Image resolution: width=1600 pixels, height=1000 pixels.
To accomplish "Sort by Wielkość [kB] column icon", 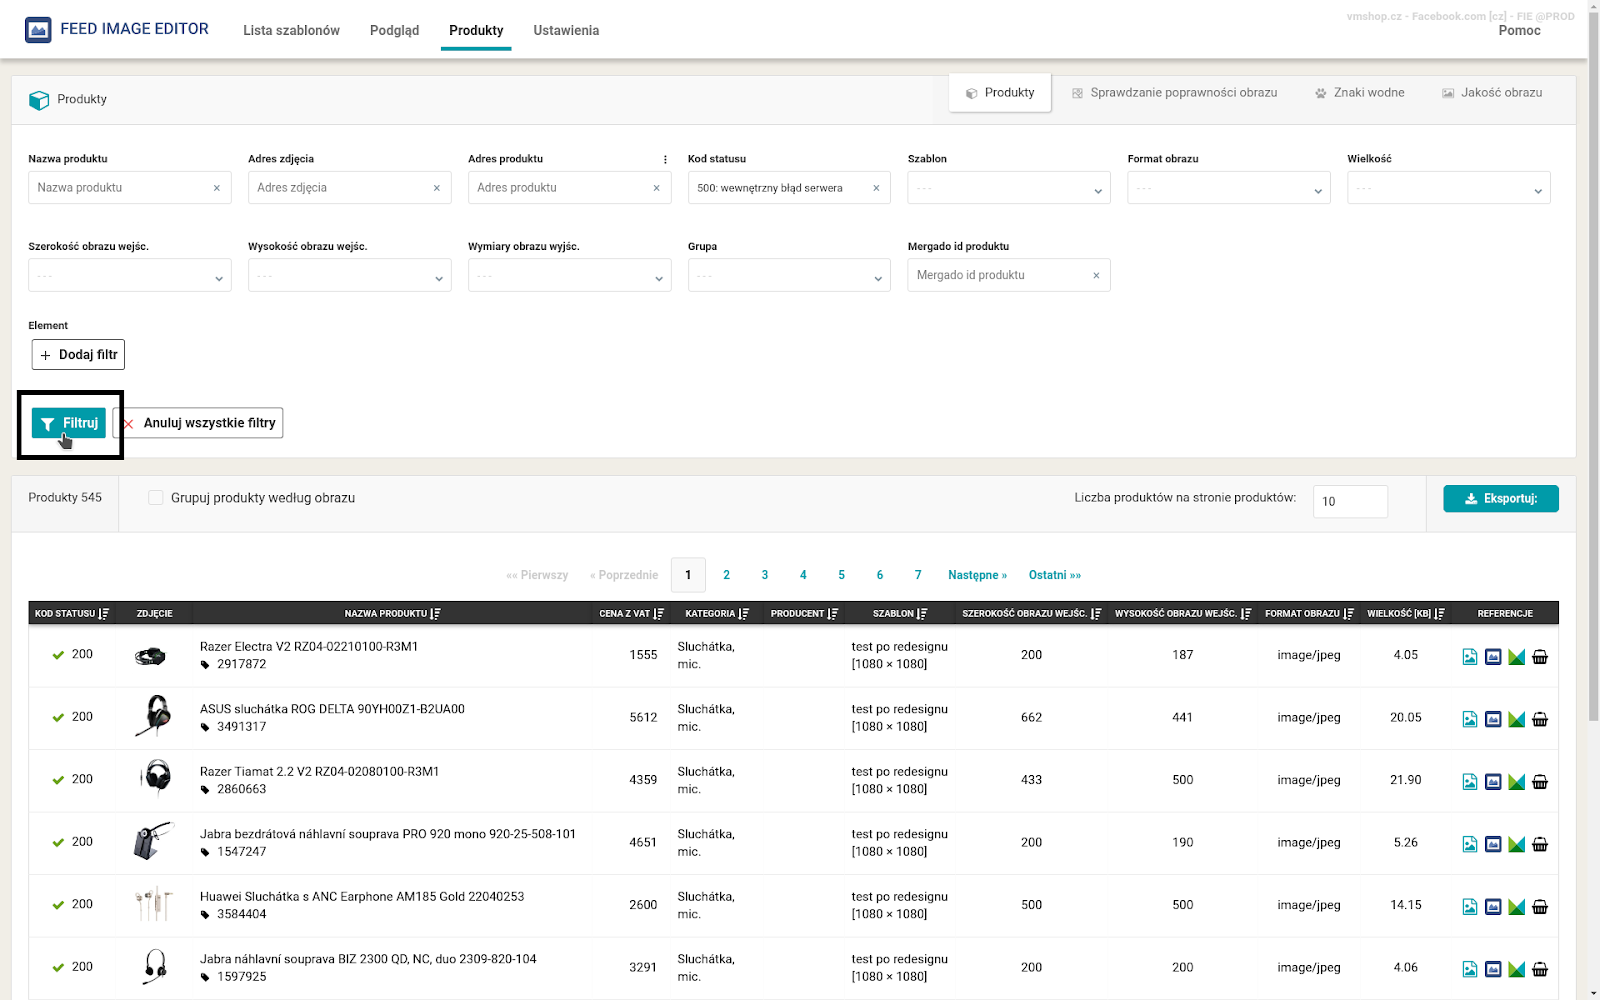I will (x=1439, y=614).
